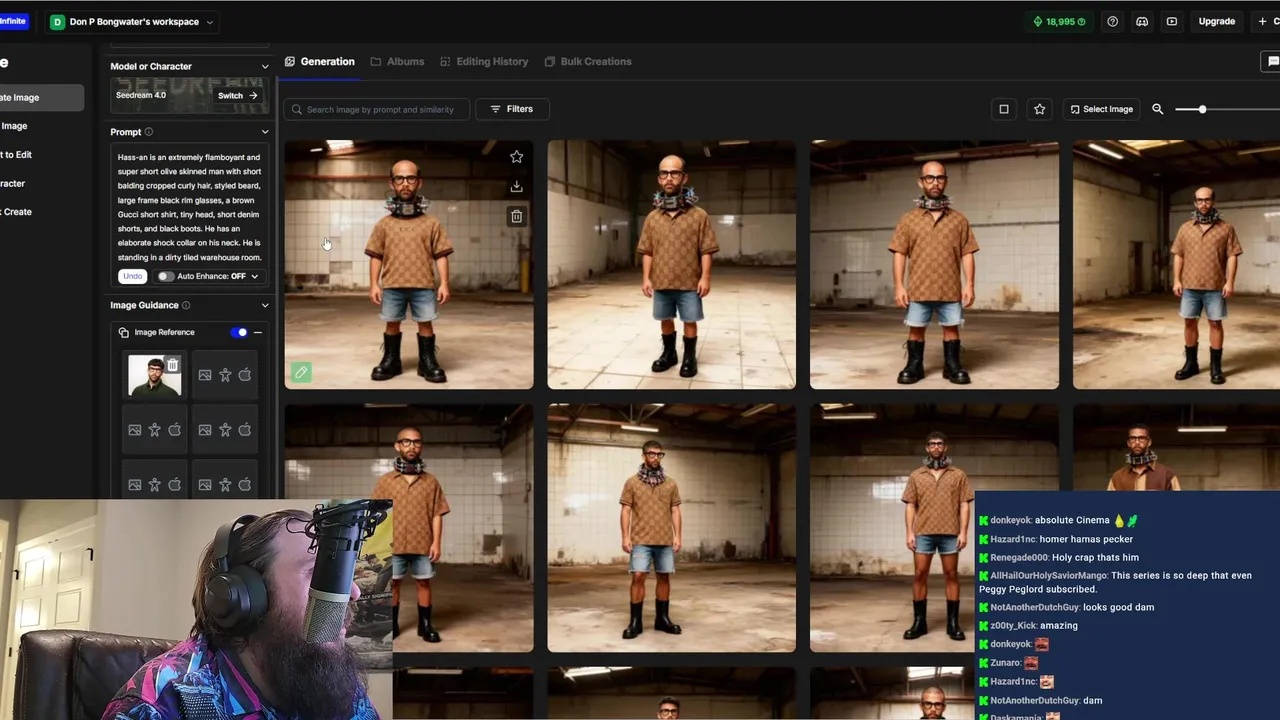Click the blue Infinite plan badge
This screenshot has height=720, width=1280.
click(x=14, y=21)
